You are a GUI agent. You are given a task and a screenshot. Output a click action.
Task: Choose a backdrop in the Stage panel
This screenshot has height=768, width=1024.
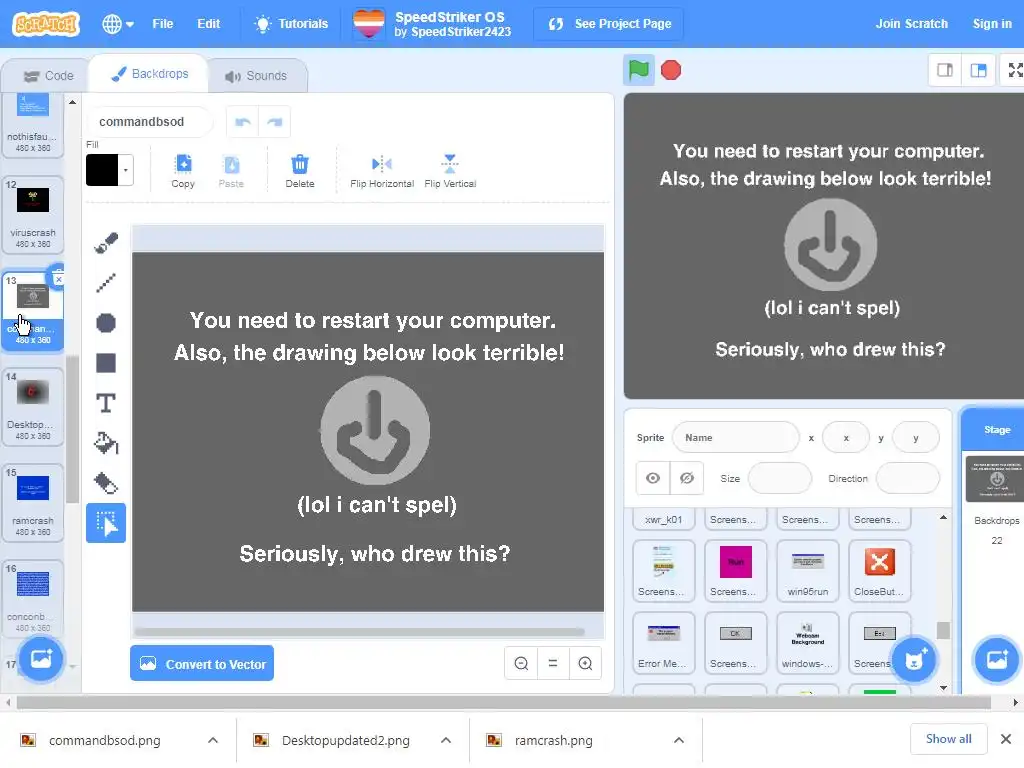pos(997,660)
